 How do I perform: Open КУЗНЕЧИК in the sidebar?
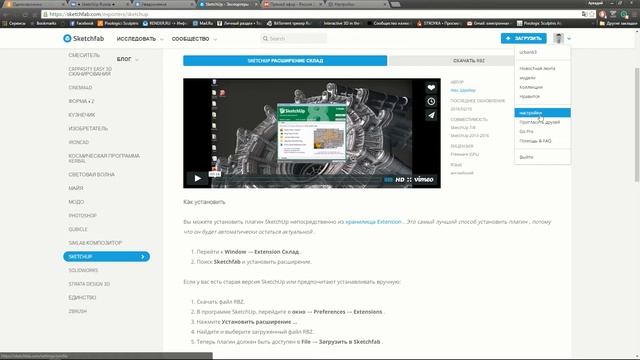pos(82,115)
